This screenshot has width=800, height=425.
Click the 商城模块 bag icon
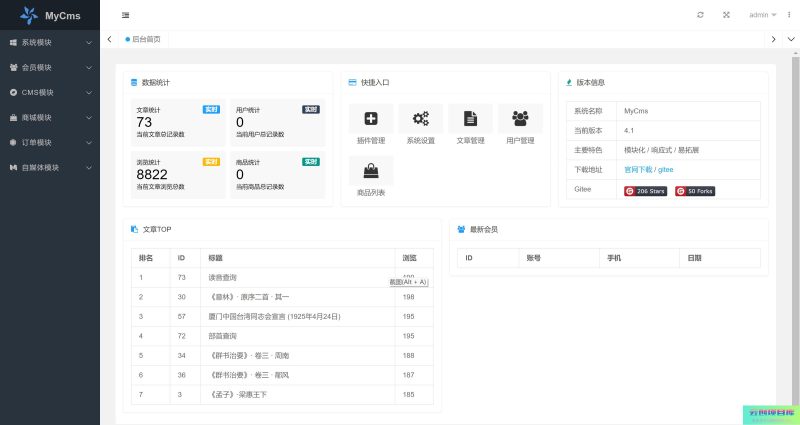click(13, 117)
